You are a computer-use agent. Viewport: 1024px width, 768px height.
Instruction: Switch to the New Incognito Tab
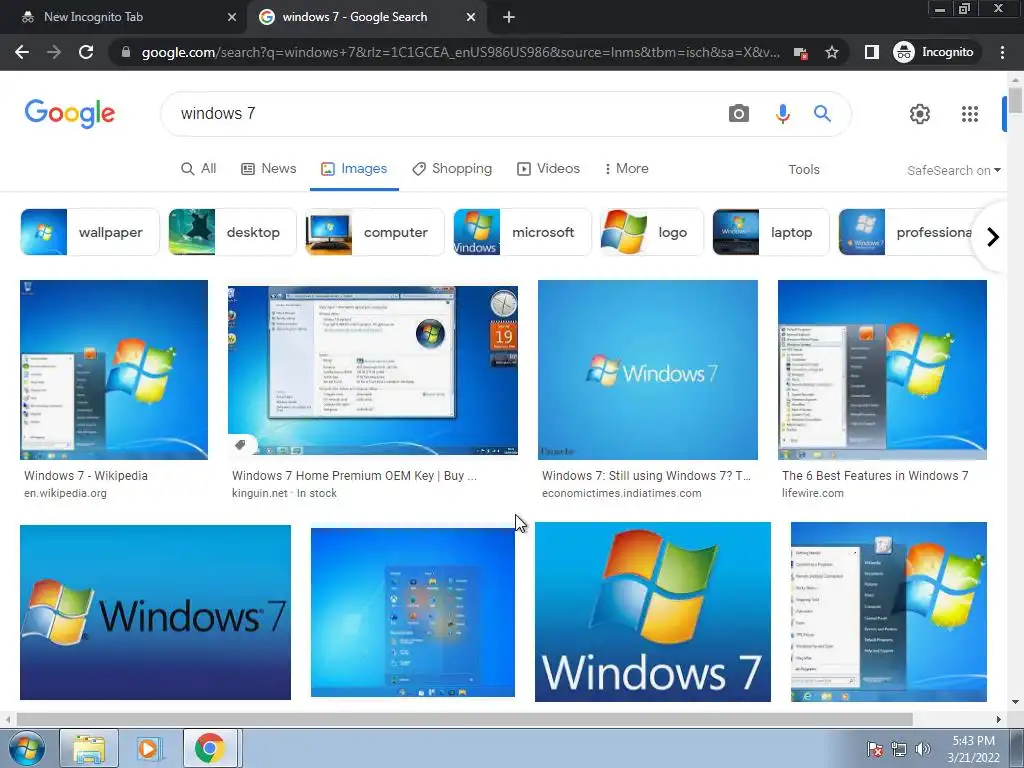pyautogui.click(x=124, y=17)
